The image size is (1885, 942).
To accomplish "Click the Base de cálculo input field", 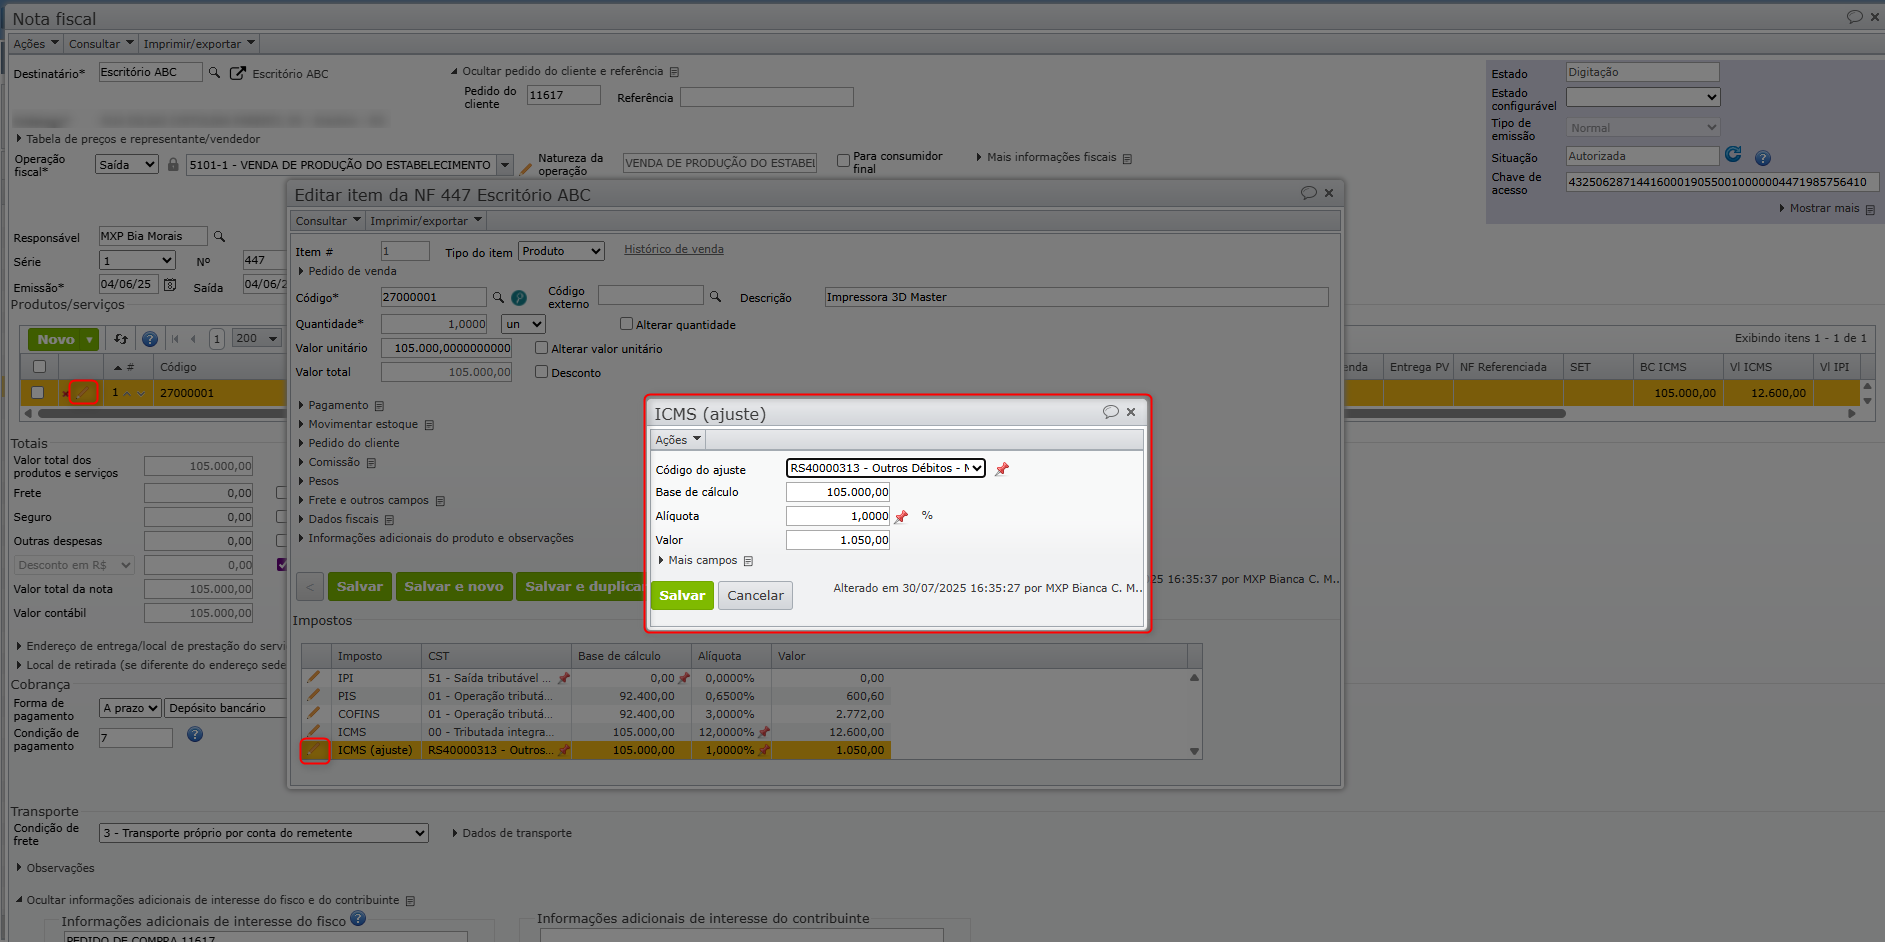I will coord(837,492).
